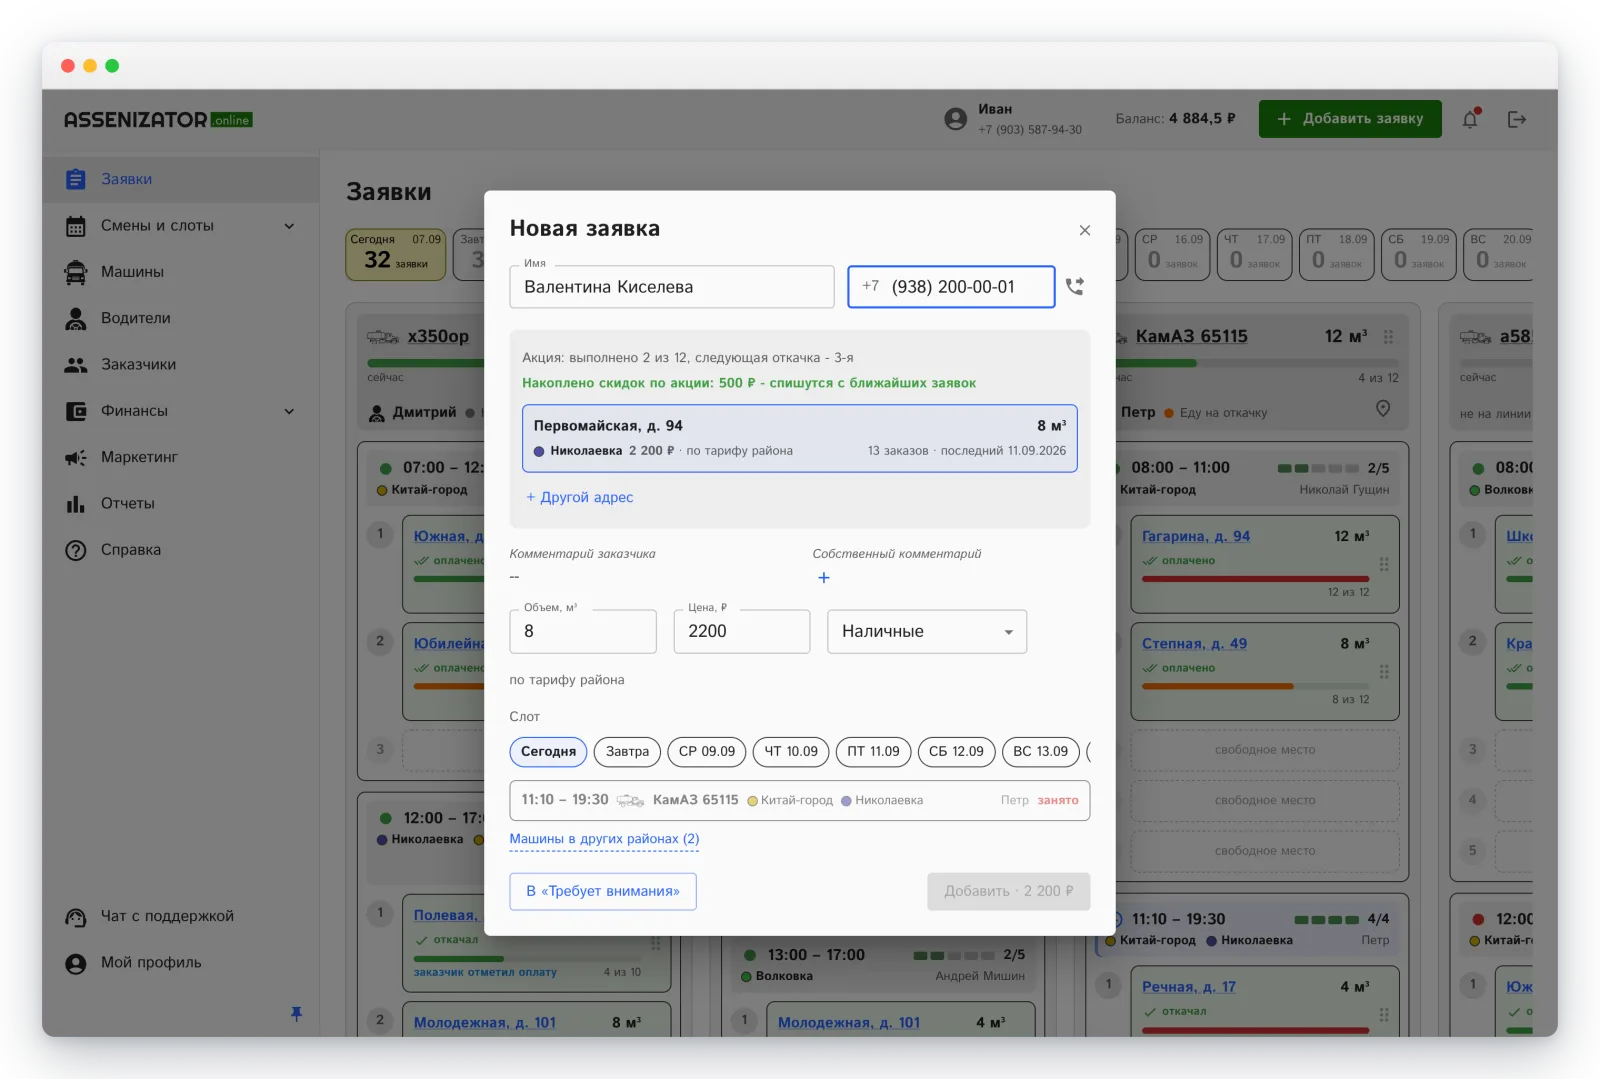
Task: Open the СБ 19.09 day card
Action: point(1419,254)
